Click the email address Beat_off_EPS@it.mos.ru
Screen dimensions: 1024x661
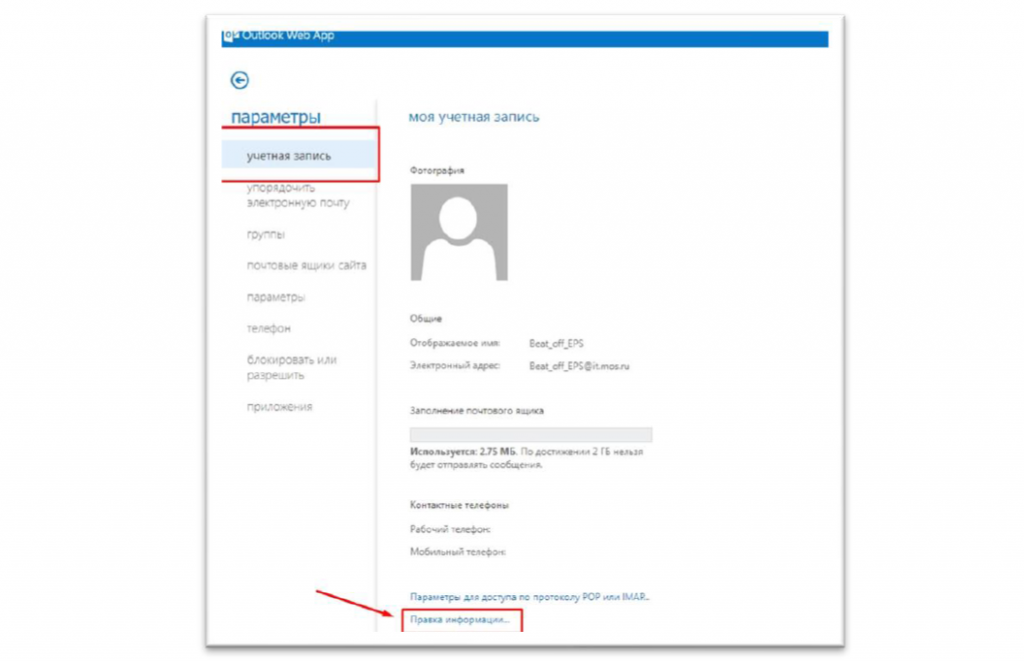tap(579, 366)
